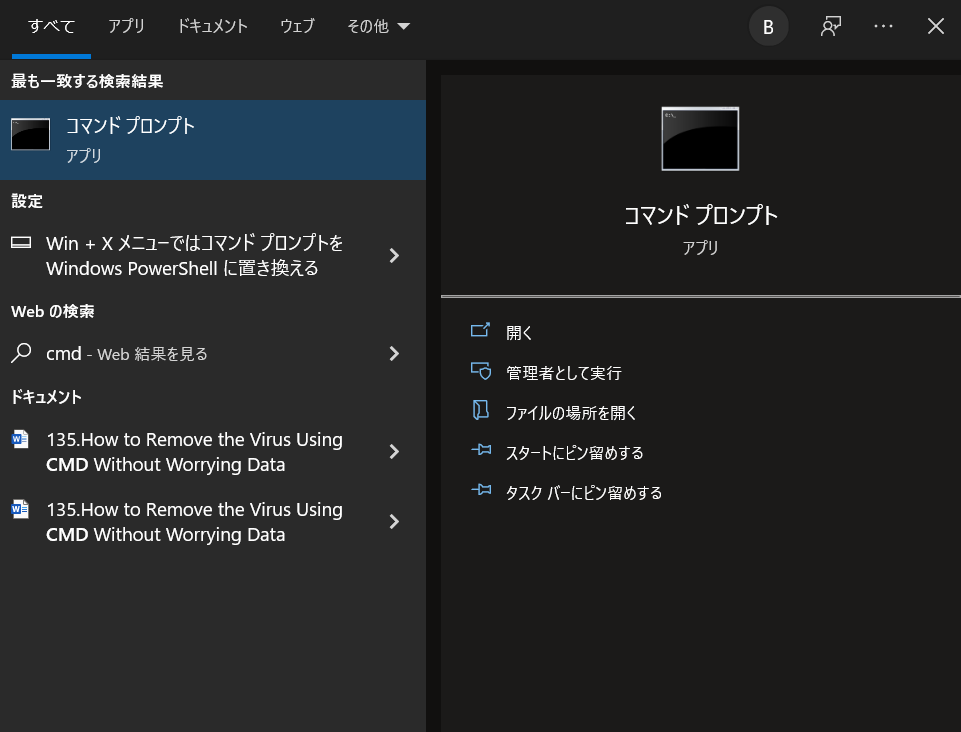961x732 pixels.
Task: Click the magnifying glass icon beside cmd
Action: tap(22, 353)
